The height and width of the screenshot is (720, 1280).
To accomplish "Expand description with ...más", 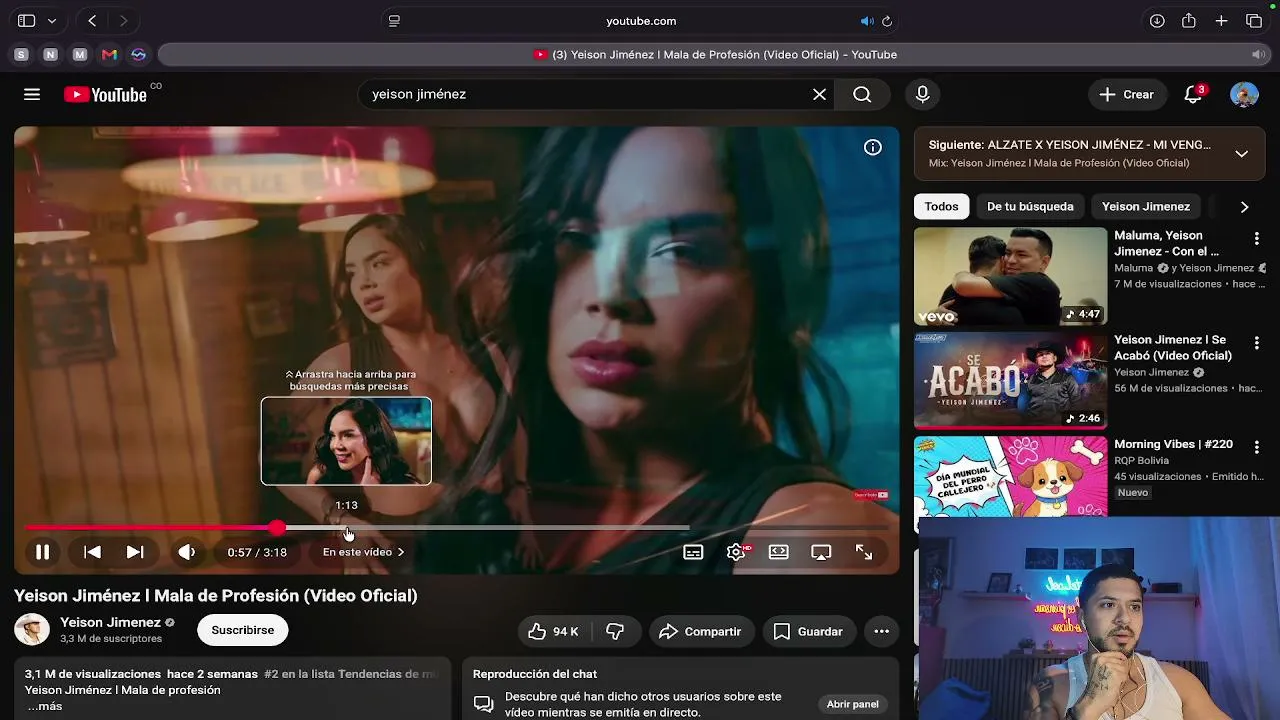I will click(44, 706).
